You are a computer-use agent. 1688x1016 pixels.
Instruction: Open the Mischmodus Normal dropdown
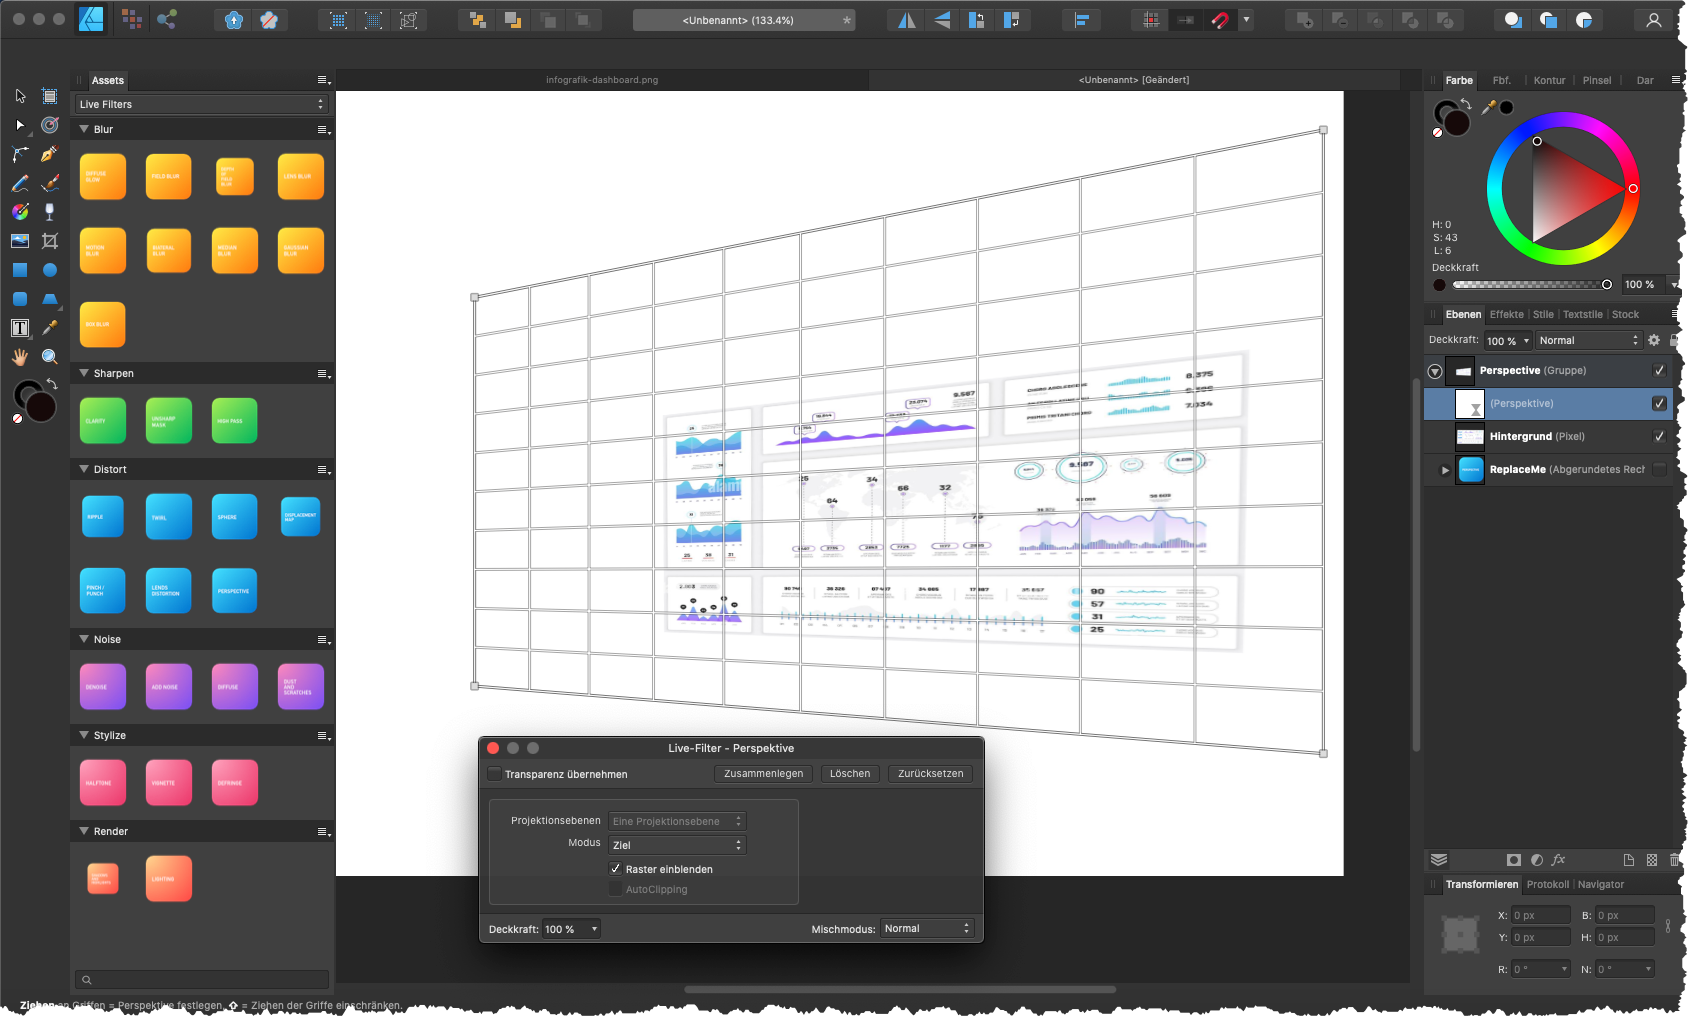point(926,928)
